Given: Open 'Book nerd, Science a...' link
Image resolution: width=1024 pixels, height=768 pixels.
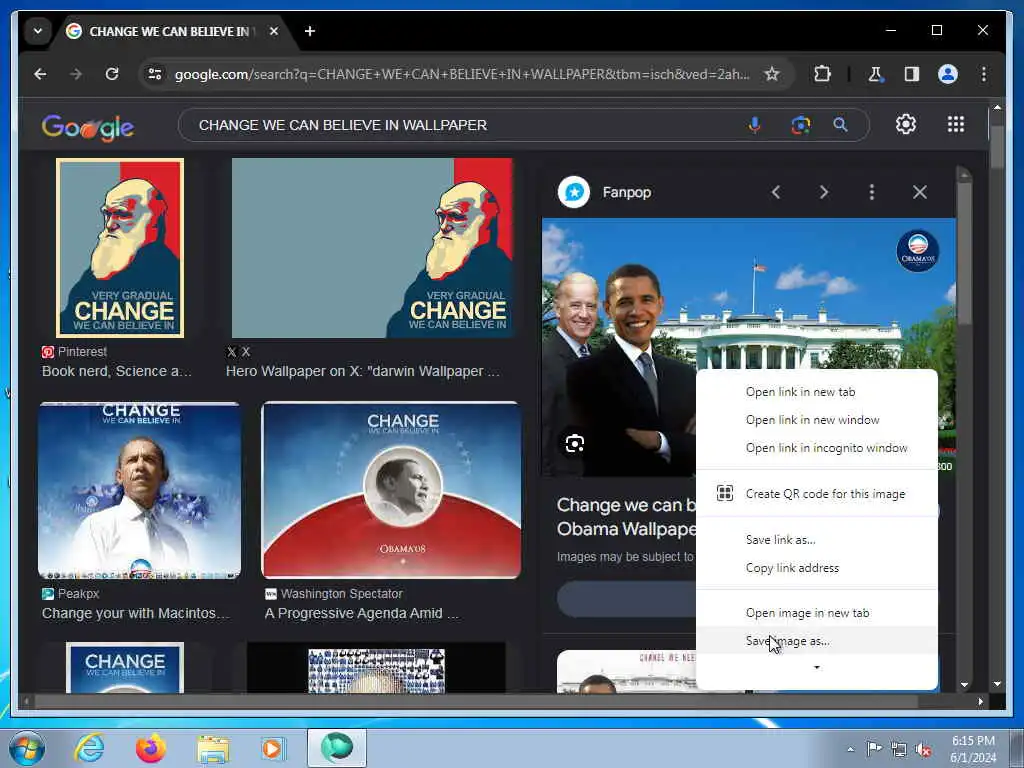Looking at the screenshot, I should click(x=117, y=372).
